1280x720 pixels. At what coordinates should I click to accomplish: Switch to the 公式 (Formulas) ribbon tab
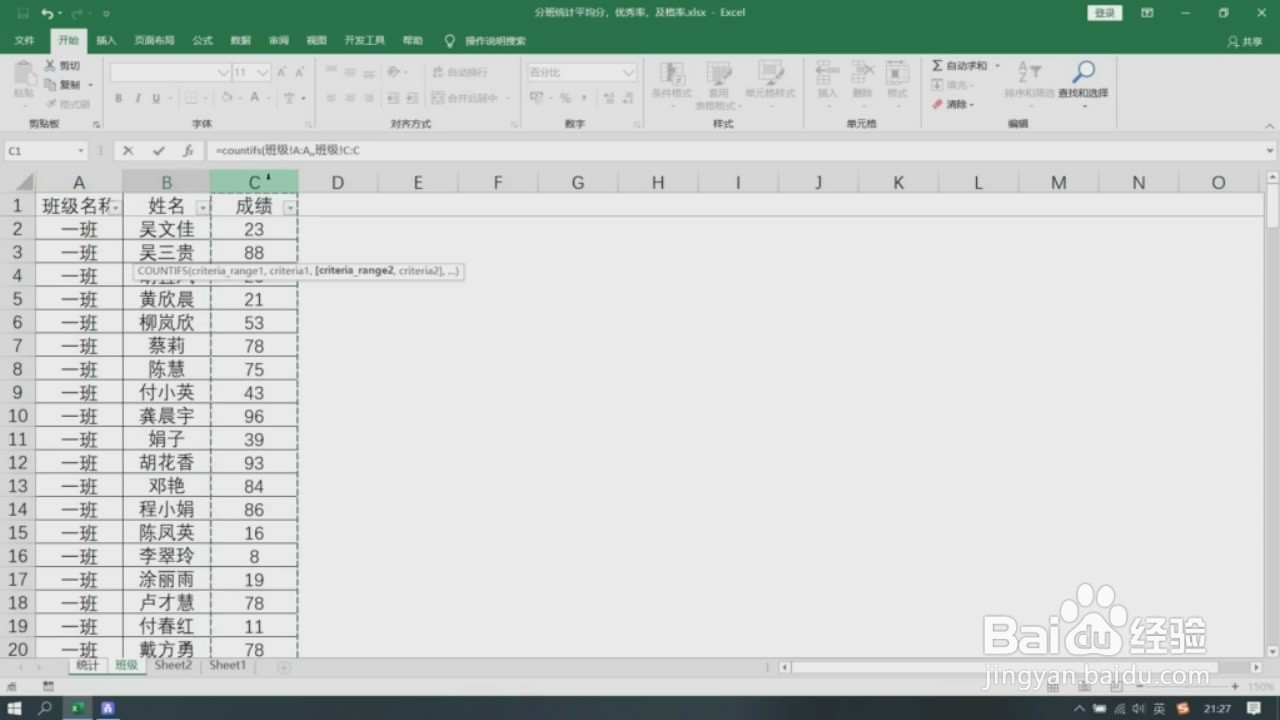(x=202, y=41)
